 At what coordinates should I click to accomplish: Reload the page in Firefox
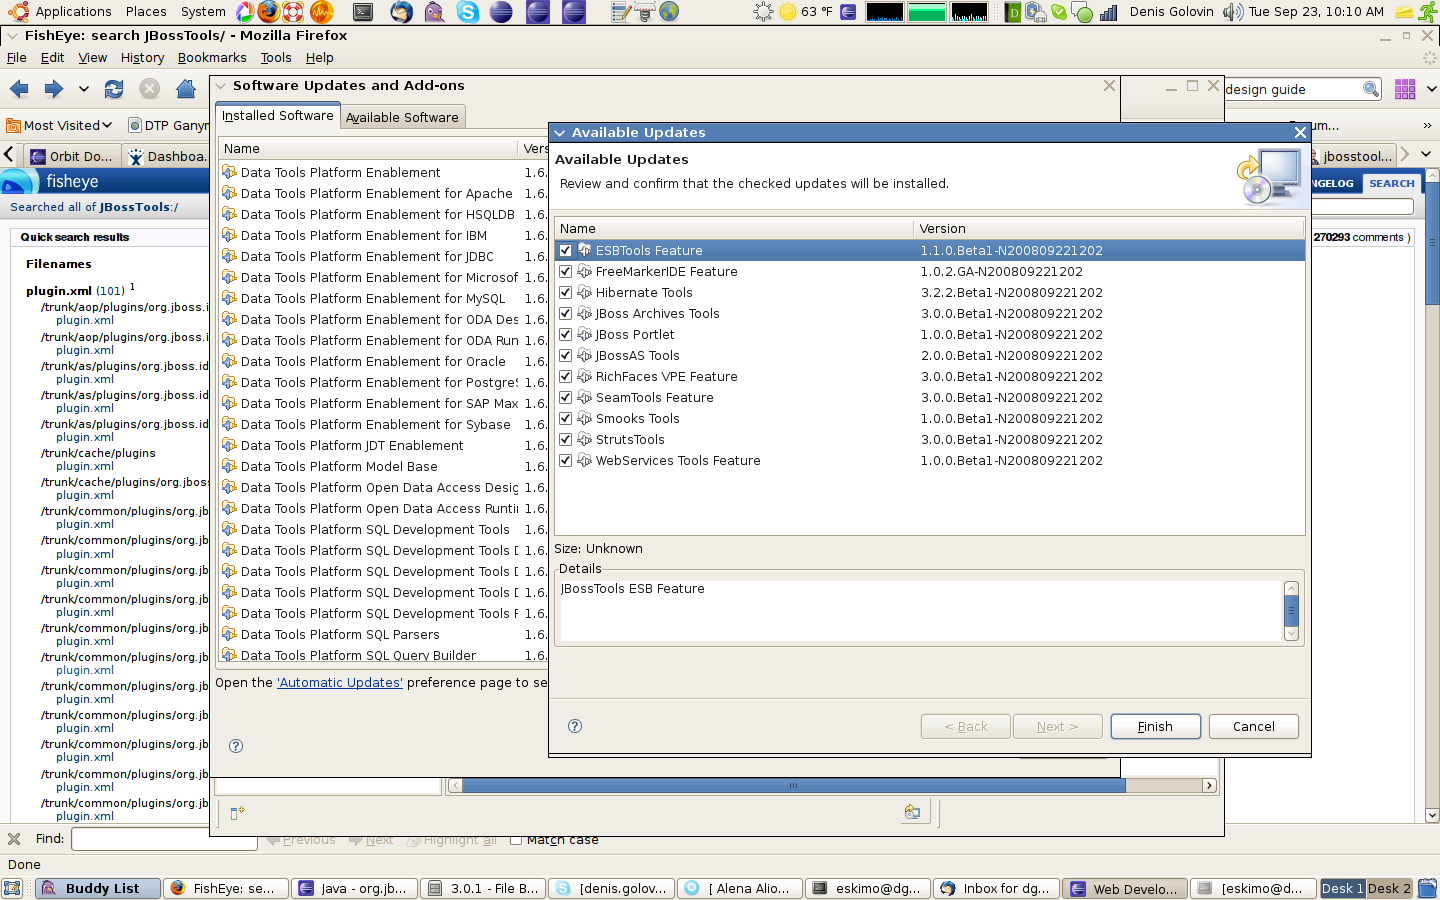(x=114, y=90)
